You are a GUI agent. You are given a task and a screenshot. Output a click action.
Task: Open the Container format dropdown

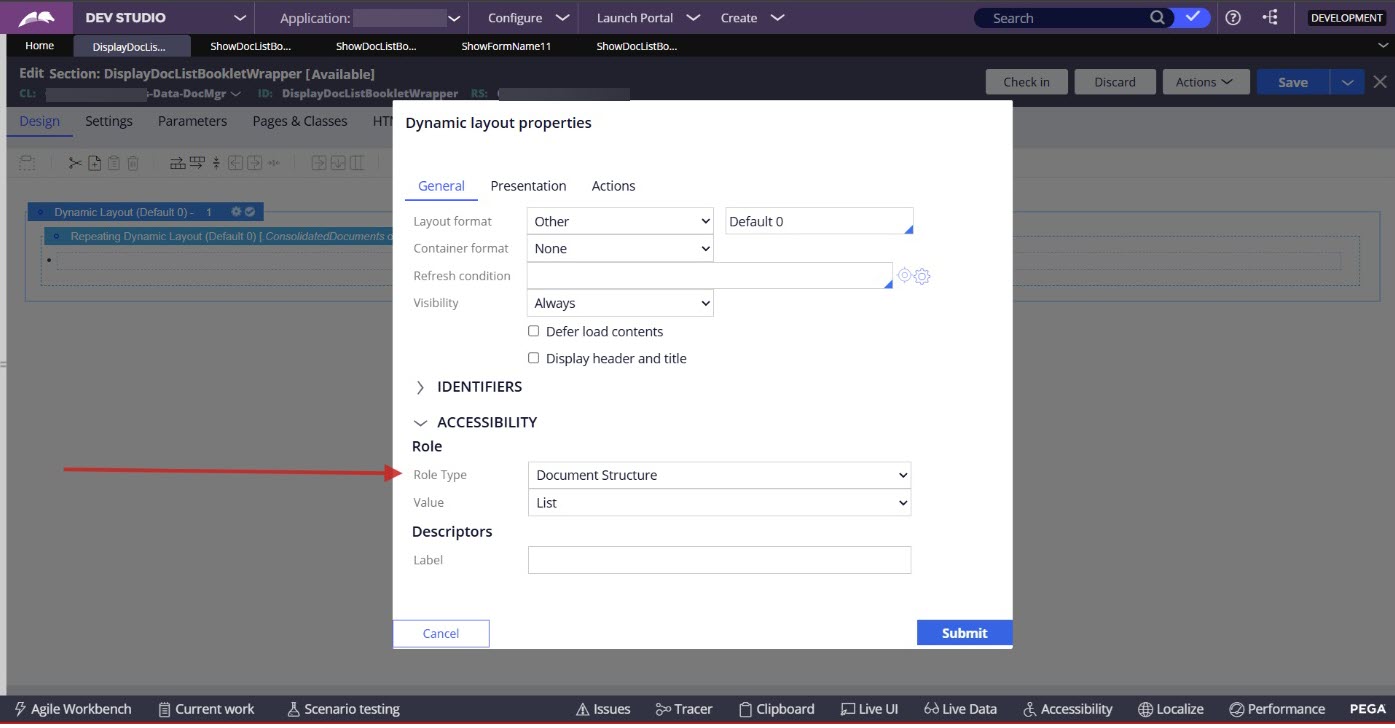(620, 248)
